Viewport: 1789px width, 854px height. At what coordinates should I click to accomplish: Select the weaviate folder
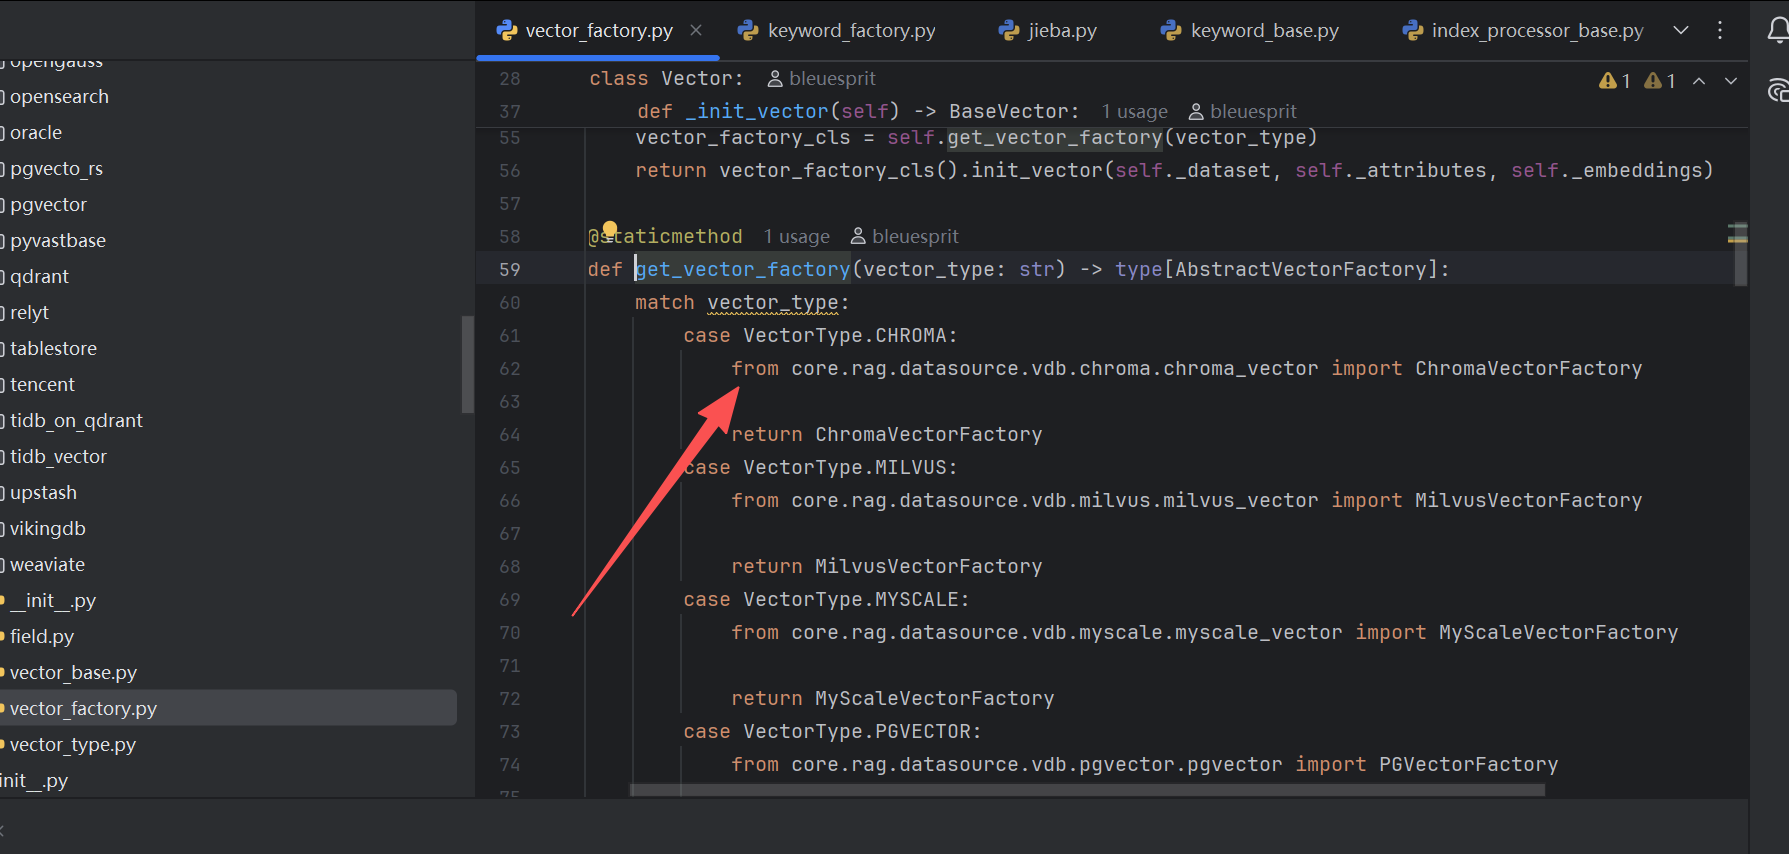tap(47, 565)
